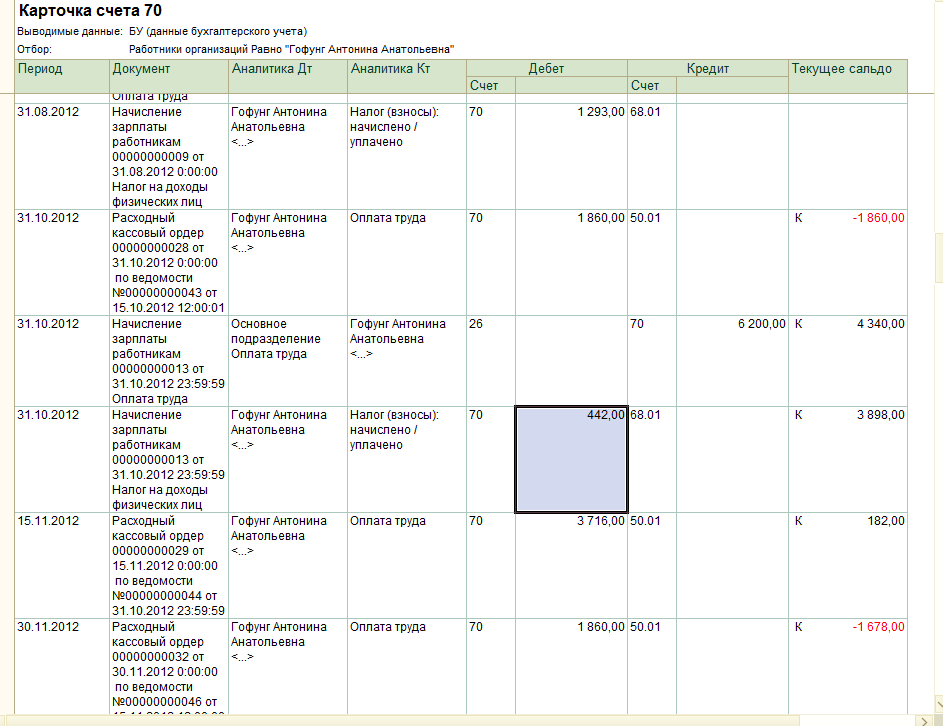
Task: Click the "БУ (данные бухгалтерского учета)" text
Action: (218, 31)
